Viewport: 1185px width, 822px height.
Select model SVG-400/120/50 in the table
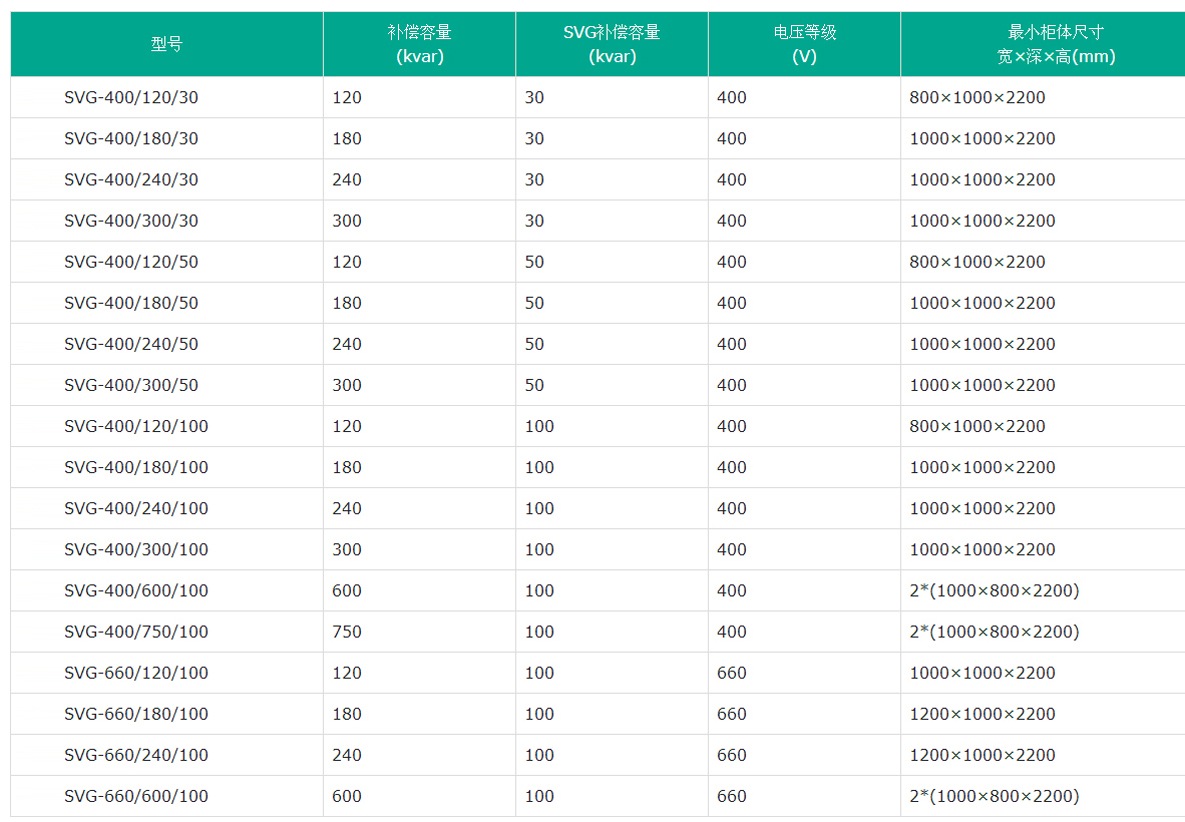pyautogui.click(x=131, y=262)
